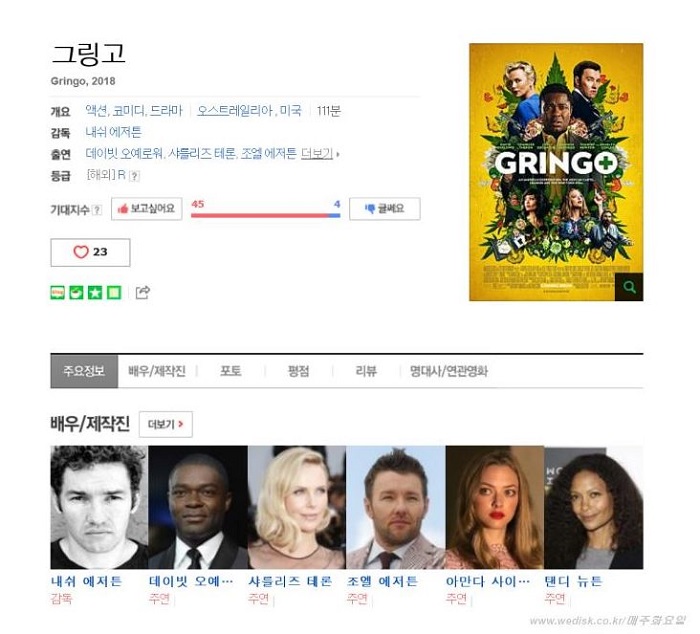
Task: Click the green star bookmark icon
Action: [x=95, y=292]
